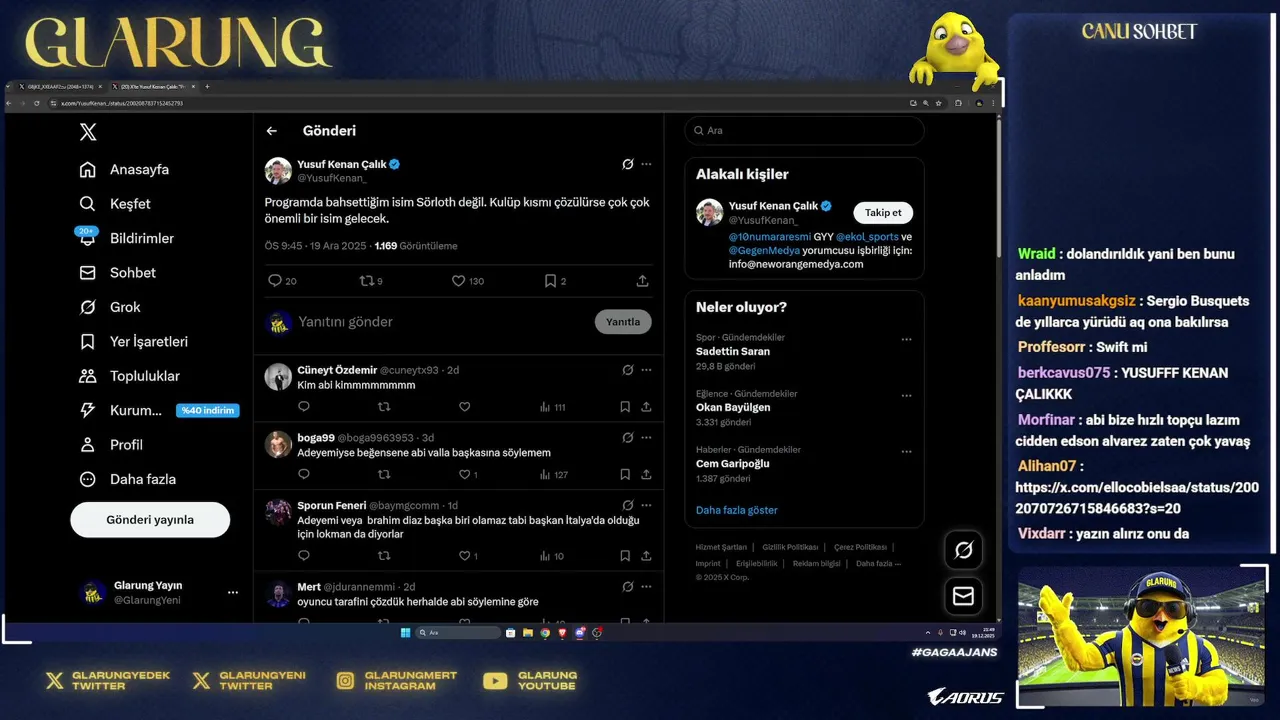Open Sporun Feneri reply more options
The height and width of the screenshot is (720, 1280).
[646, 506]
